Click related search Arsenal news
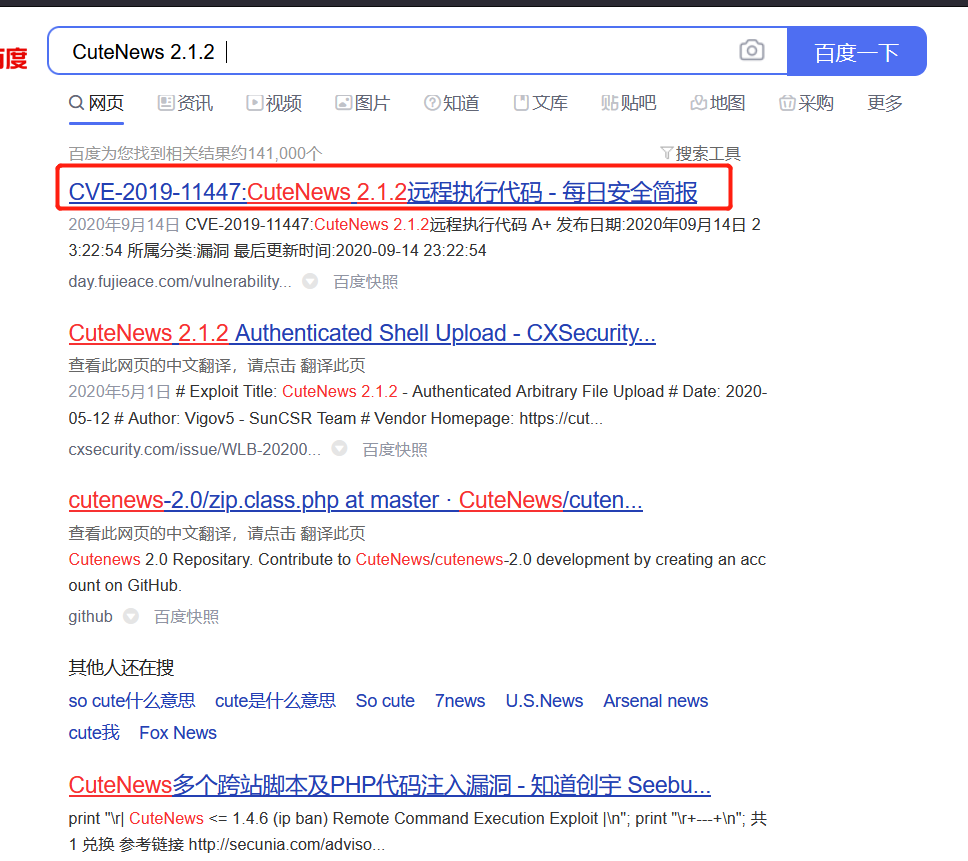 point(656,701)
